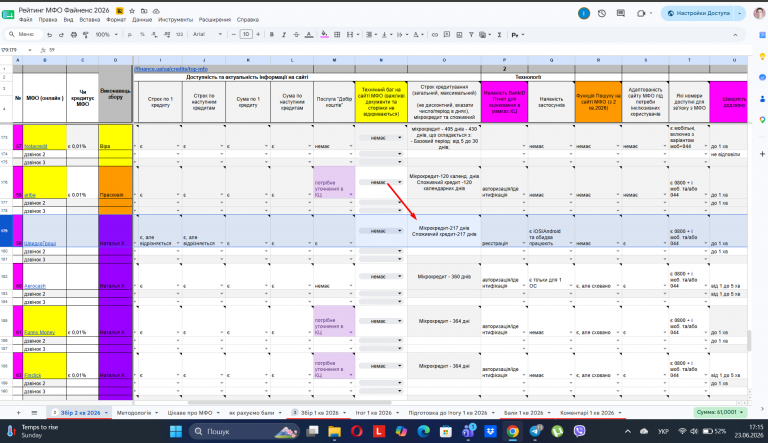Switch to Бали 1 кв 2026 tab
768x443 pixels.
coord(524,413)
